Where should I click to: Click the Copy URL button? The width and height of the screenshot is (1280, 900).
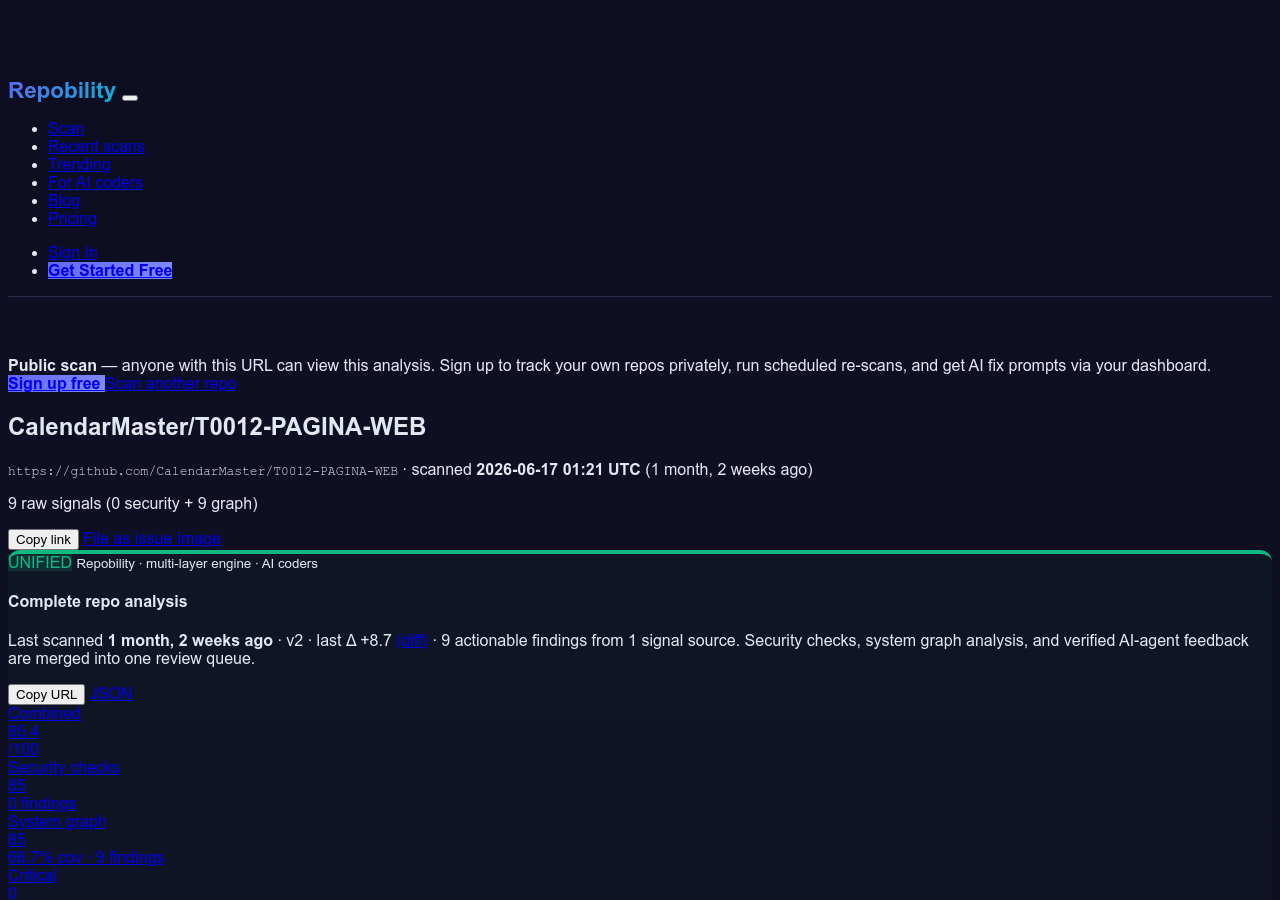click(x=46, y=694)
